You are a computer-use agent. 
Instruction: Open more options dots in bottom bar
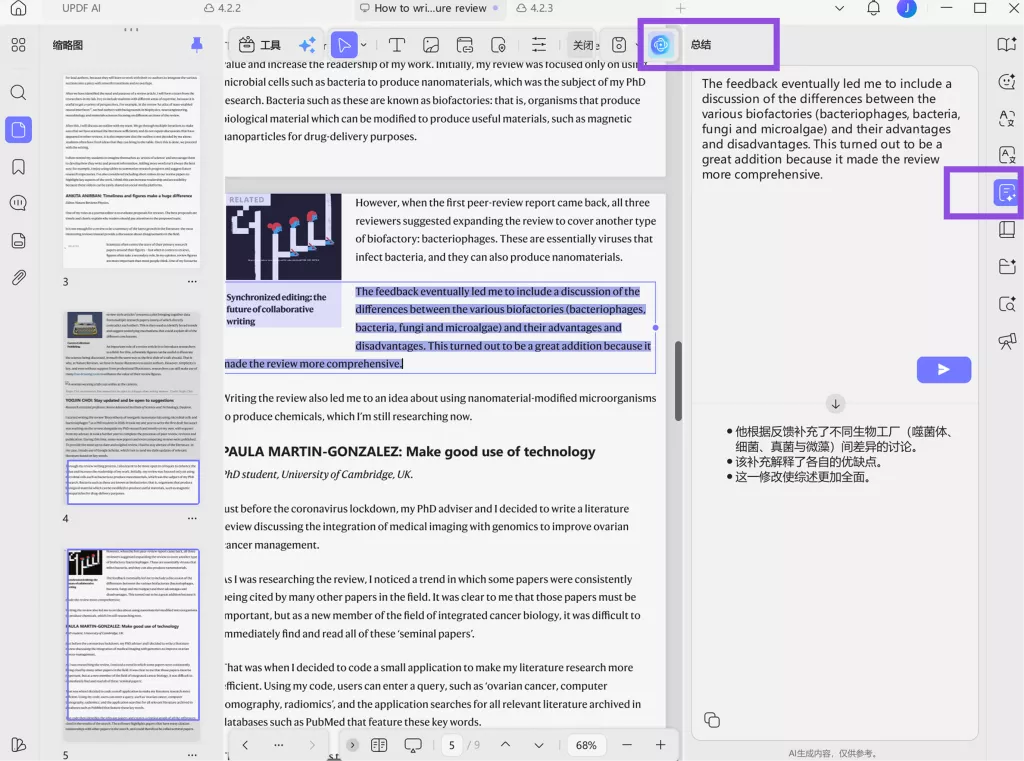click(279, 745)
